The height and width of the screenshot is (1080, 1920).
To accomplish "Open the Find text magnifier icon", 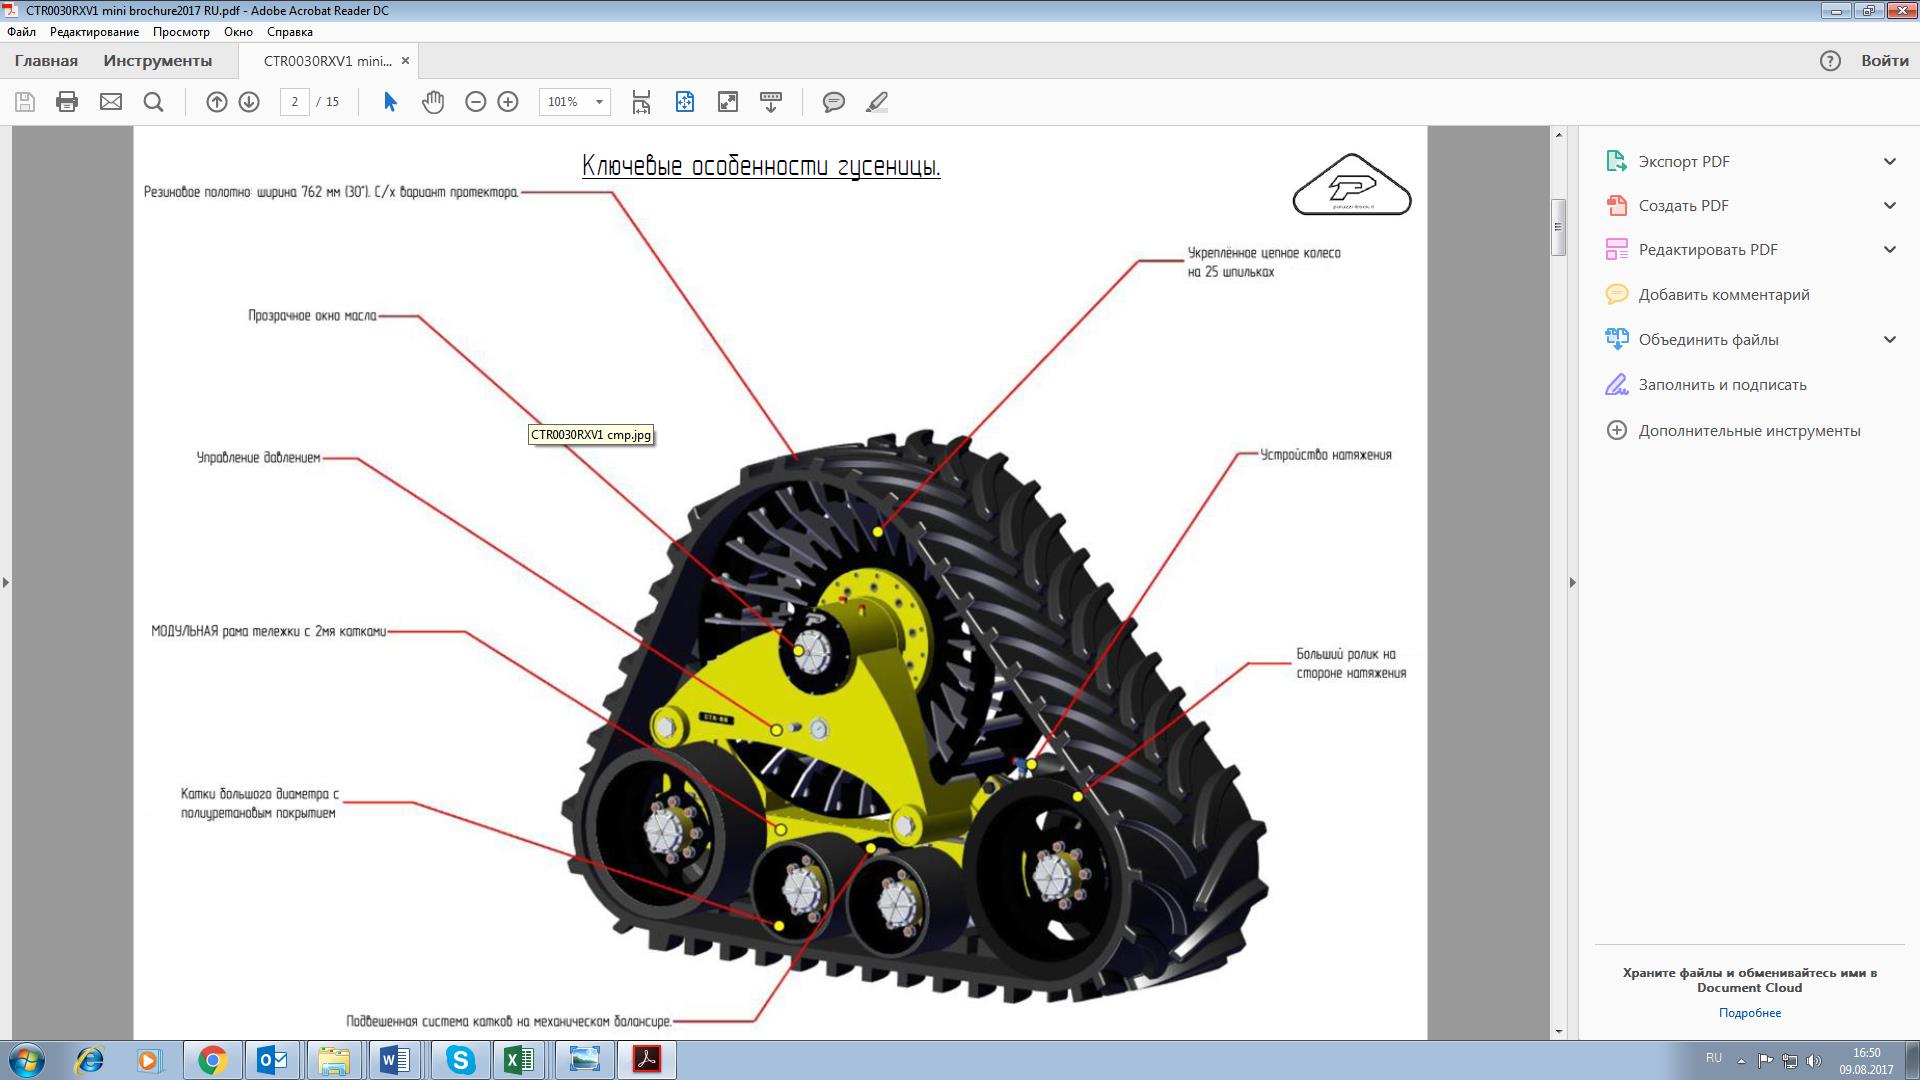I will point(153,102).
